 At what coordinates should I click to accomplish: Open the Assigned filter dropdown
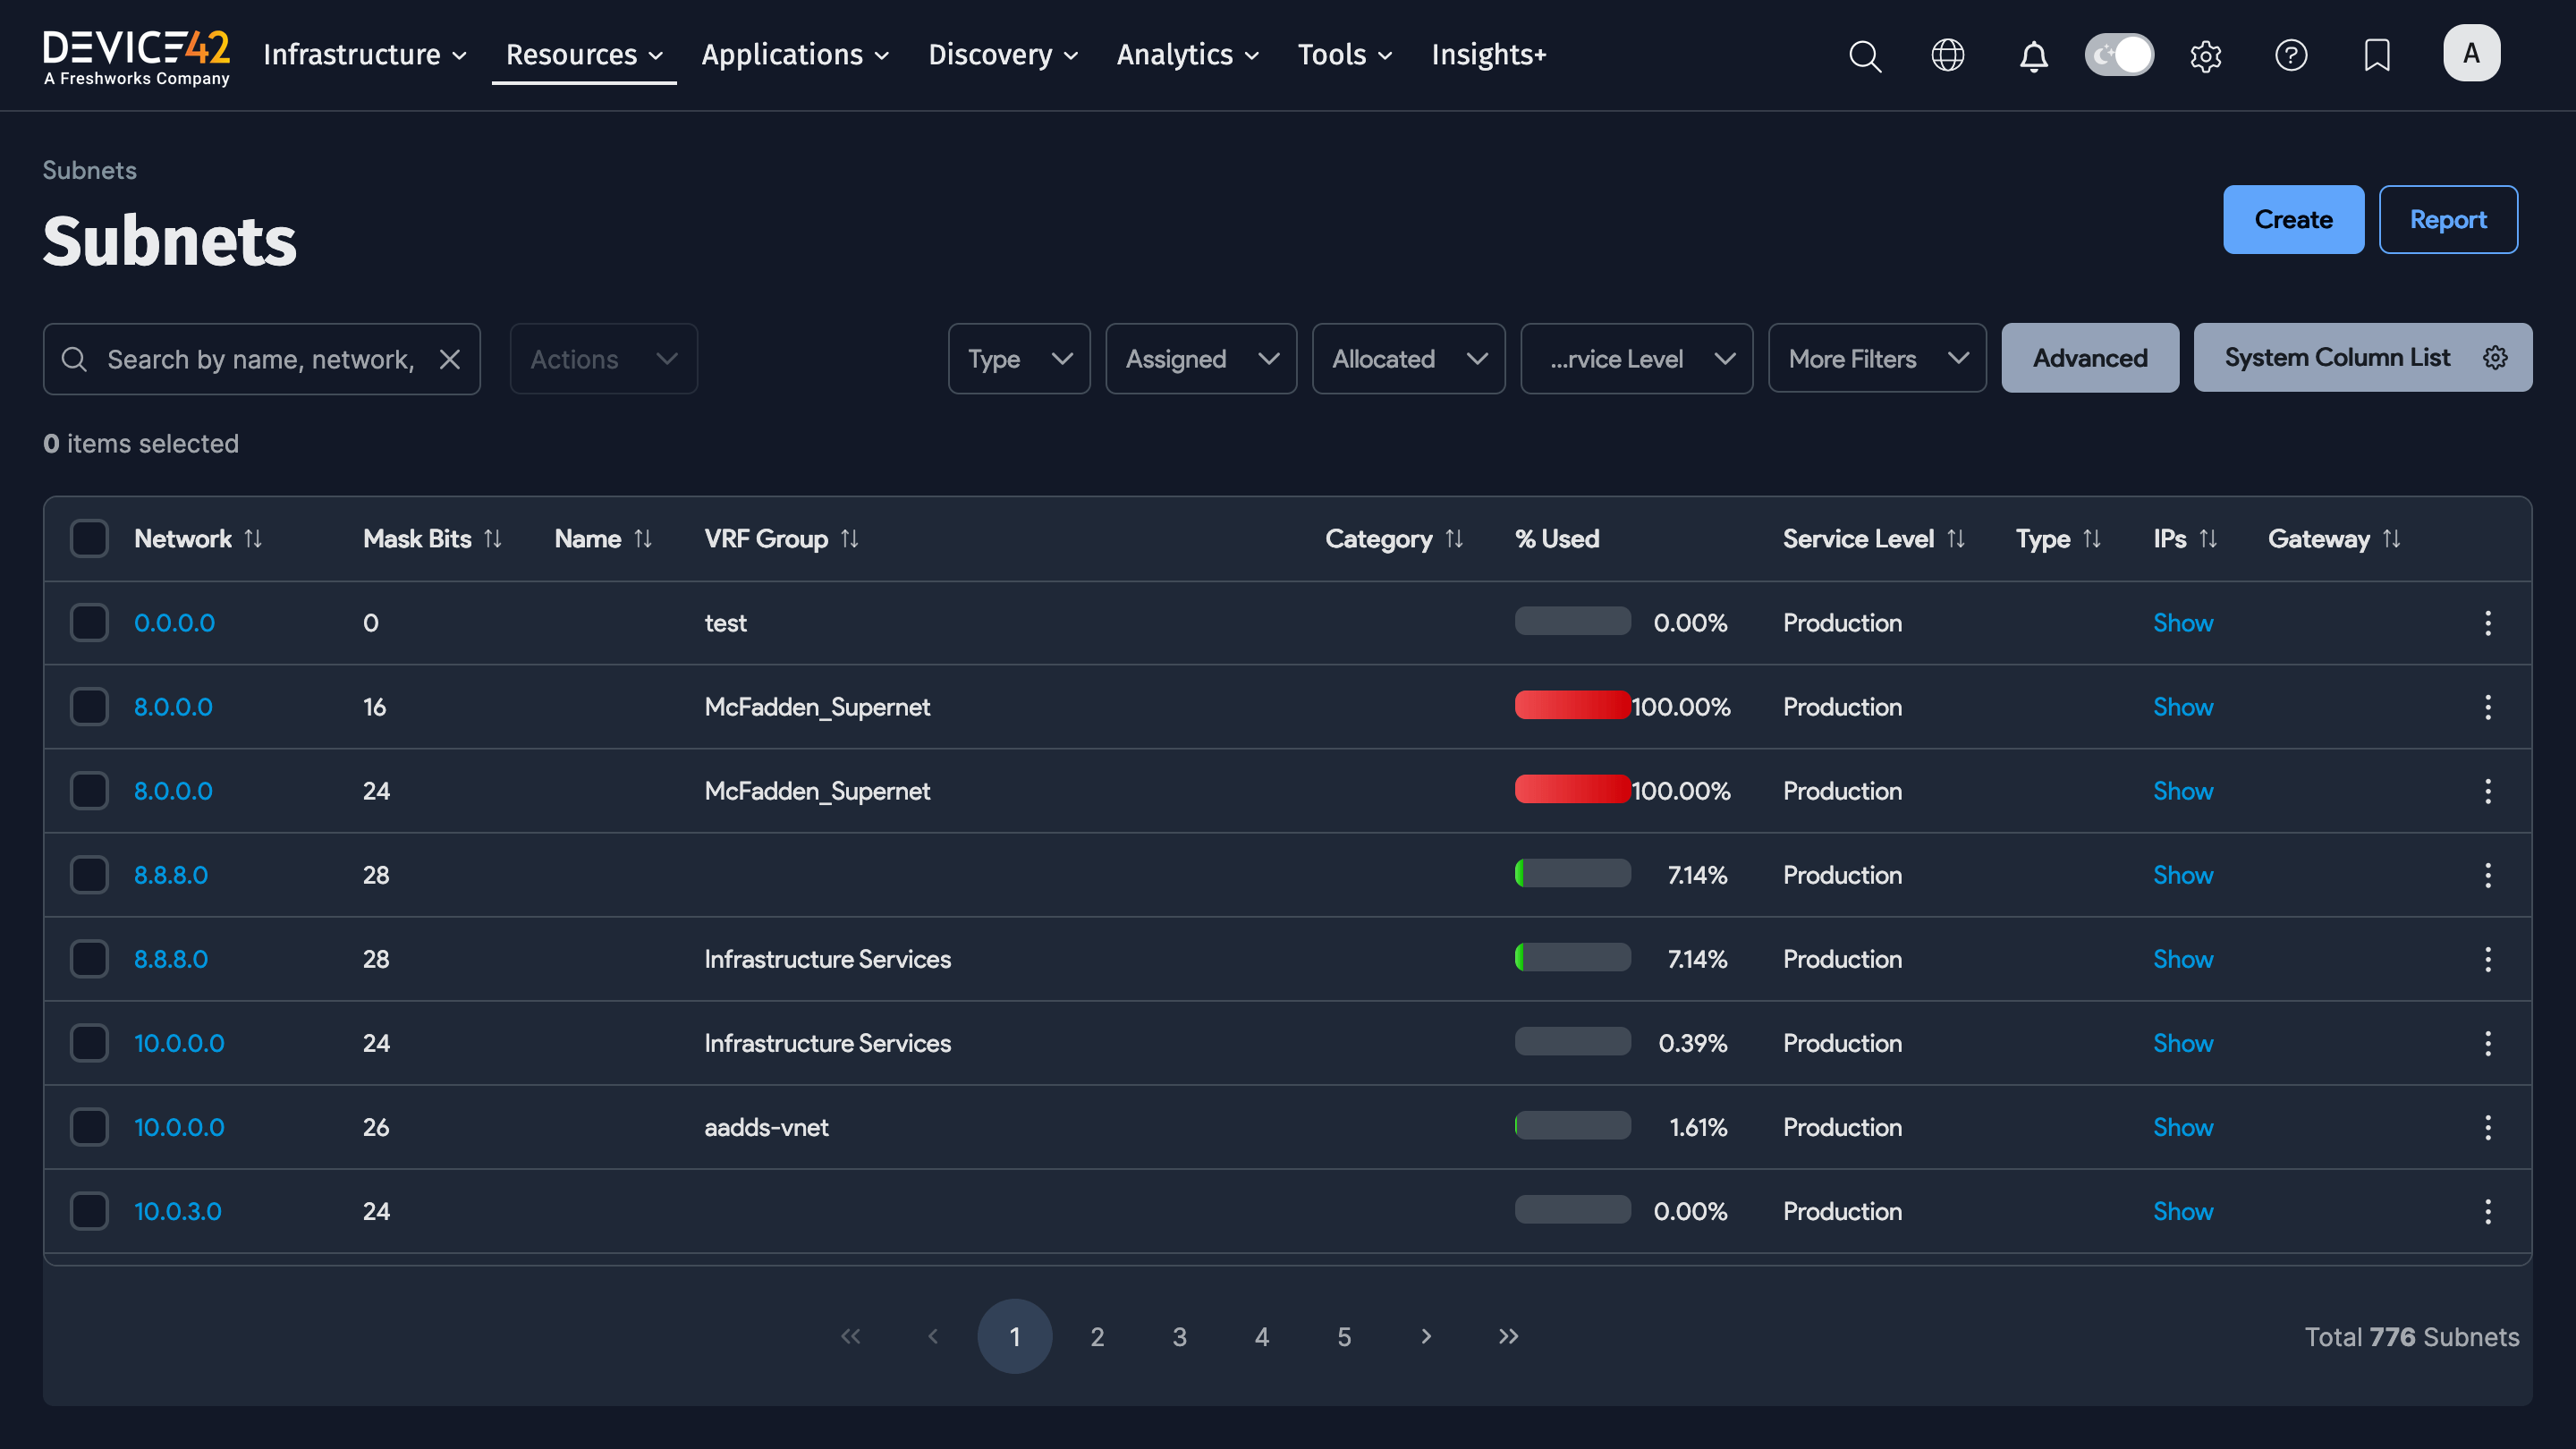1200,358
